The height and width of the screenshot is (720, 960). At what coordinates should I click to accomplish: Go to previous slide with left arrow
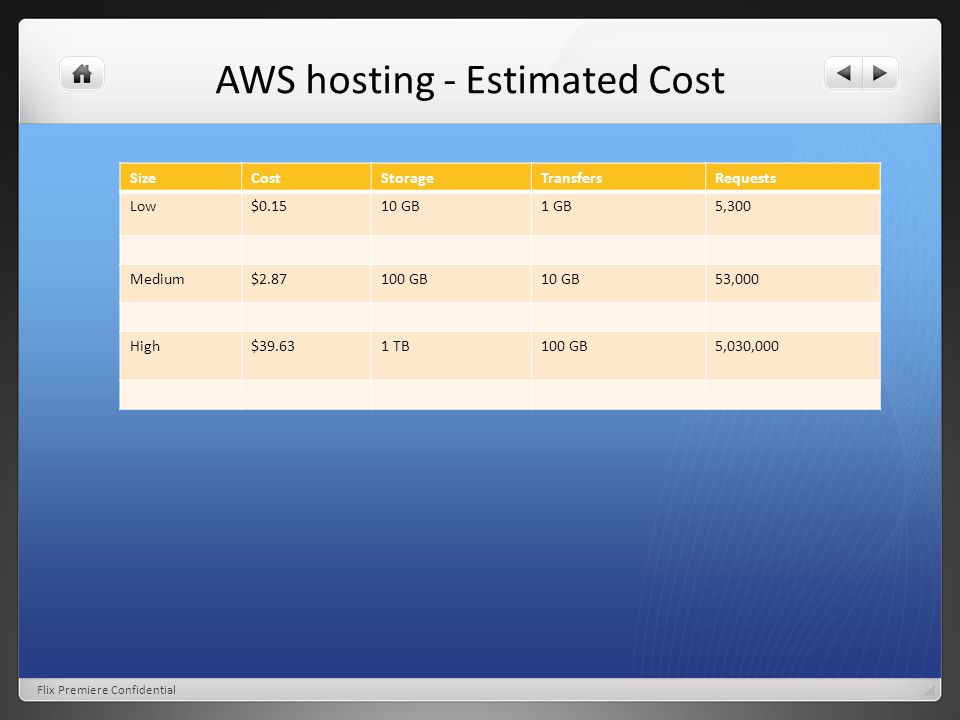(x=844, y=73)
